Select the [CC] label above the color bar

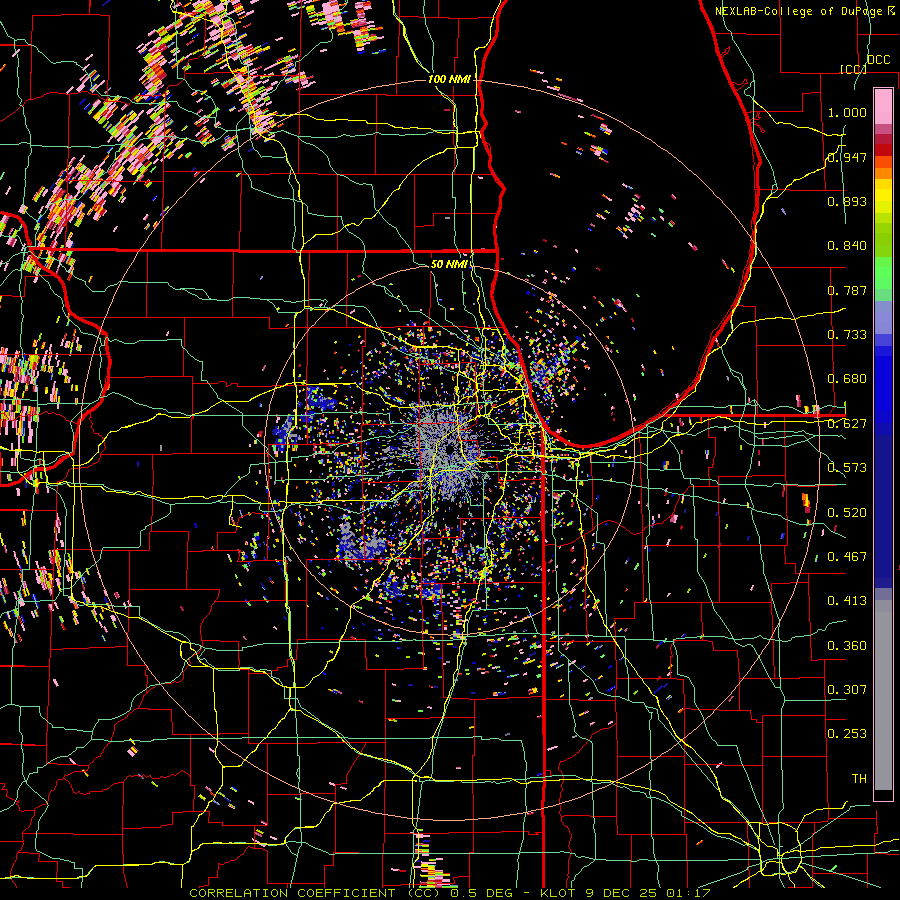coord(853,69)
